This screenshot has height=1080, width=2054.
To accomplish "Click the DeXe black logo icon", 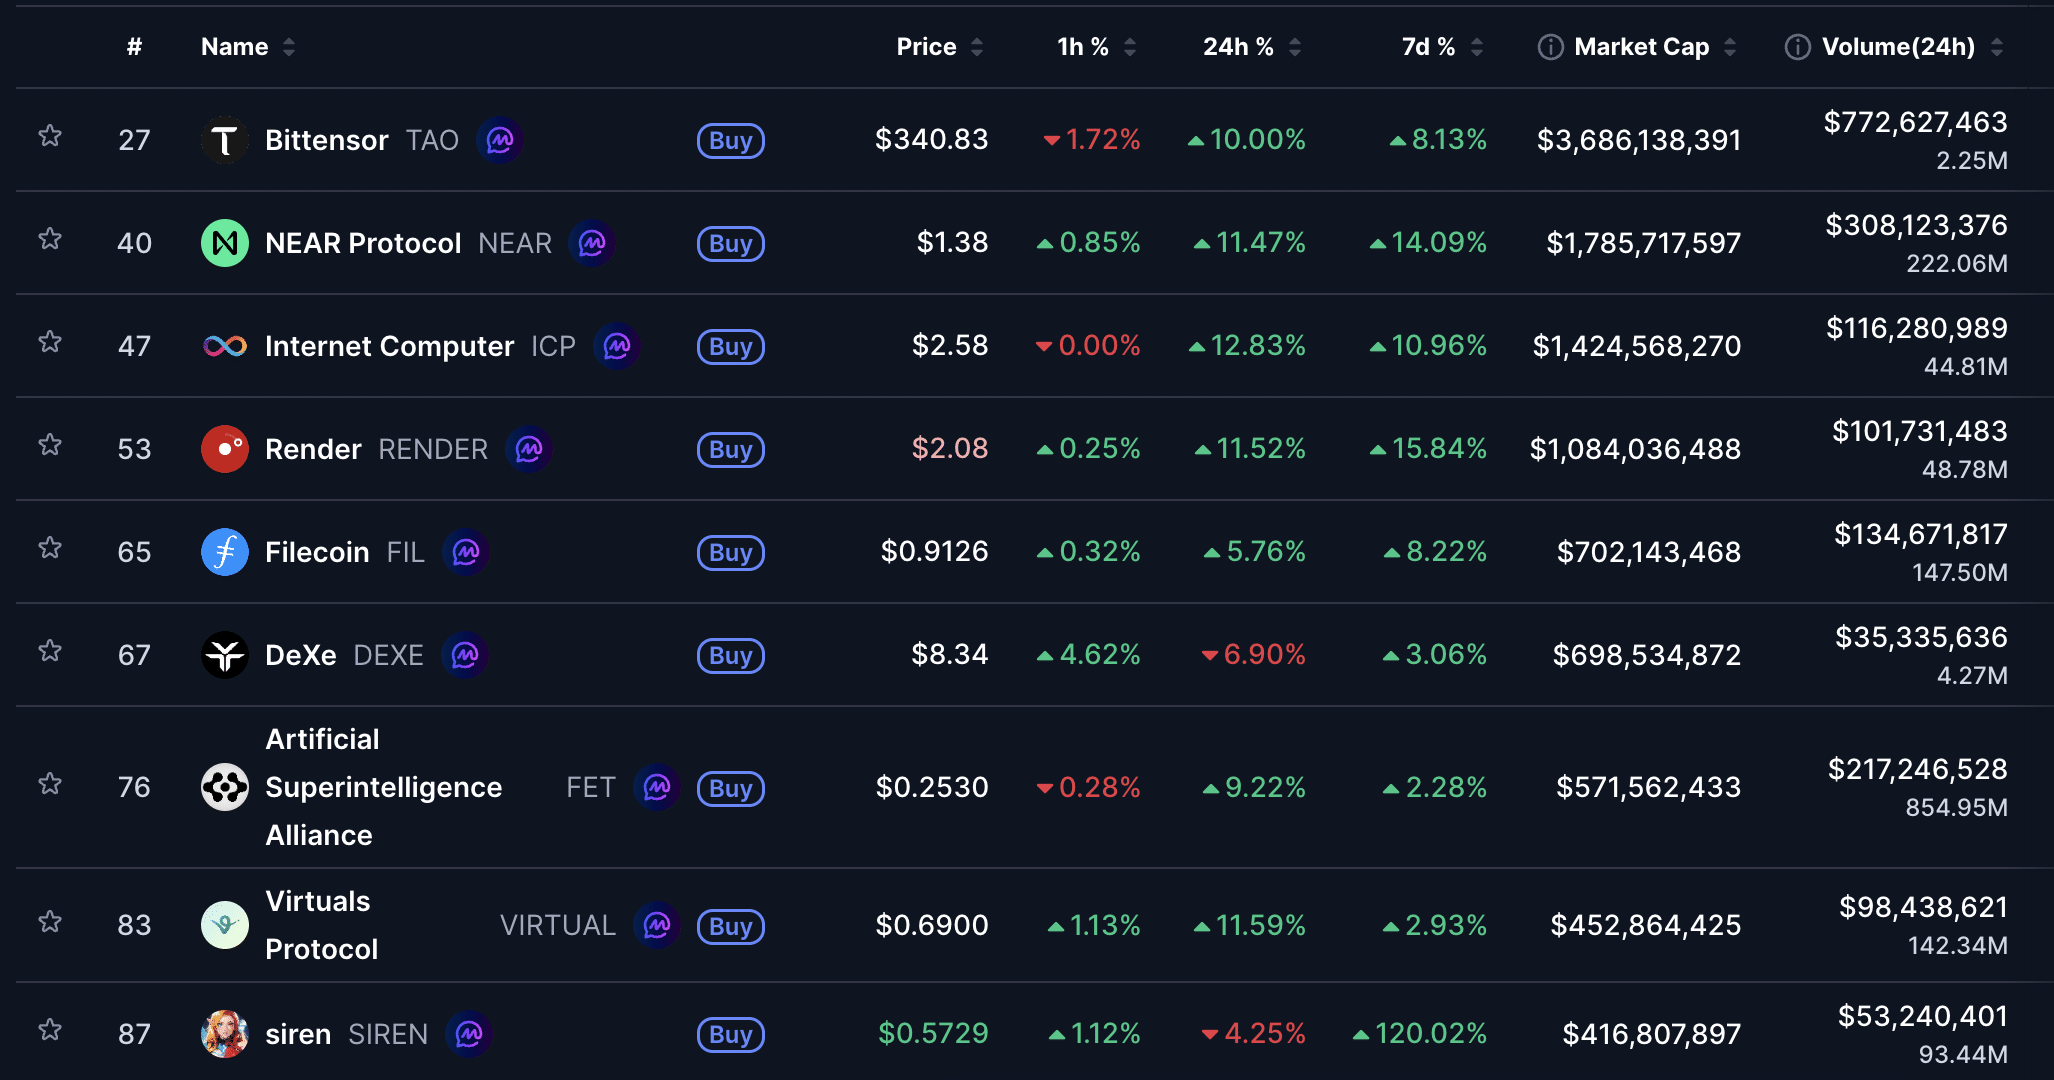I will [x=225, y=655].
